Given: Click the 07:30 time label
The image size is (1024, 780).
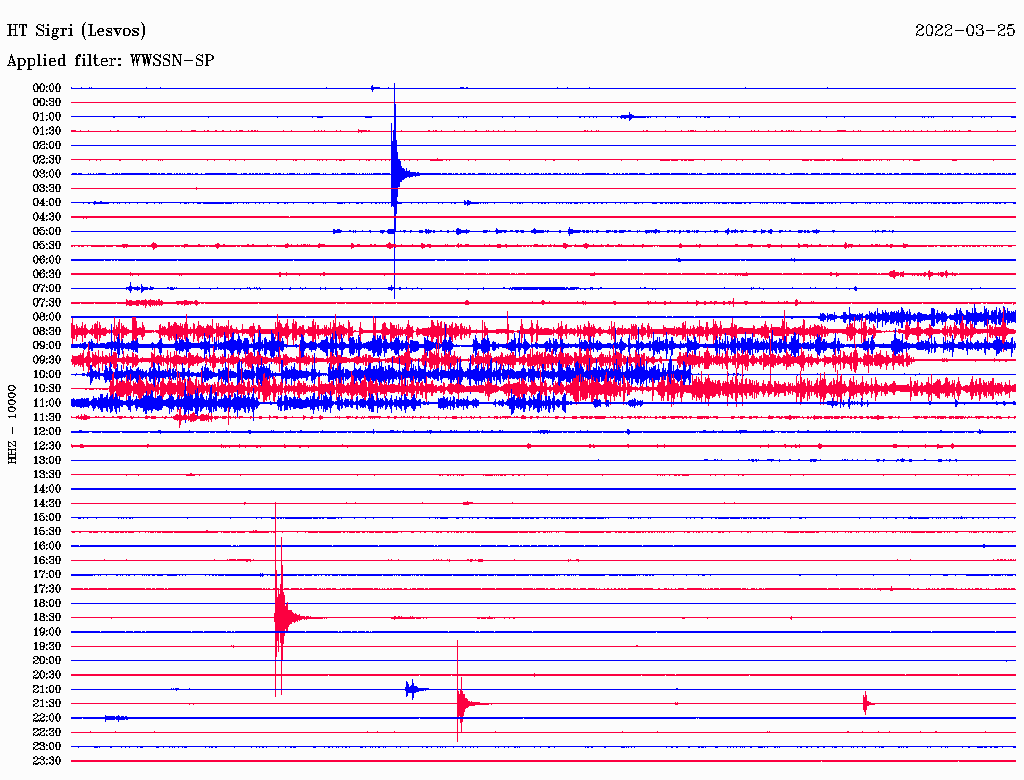Looking at the screenshot, I should pyautogui.click(x=47, y=303).
